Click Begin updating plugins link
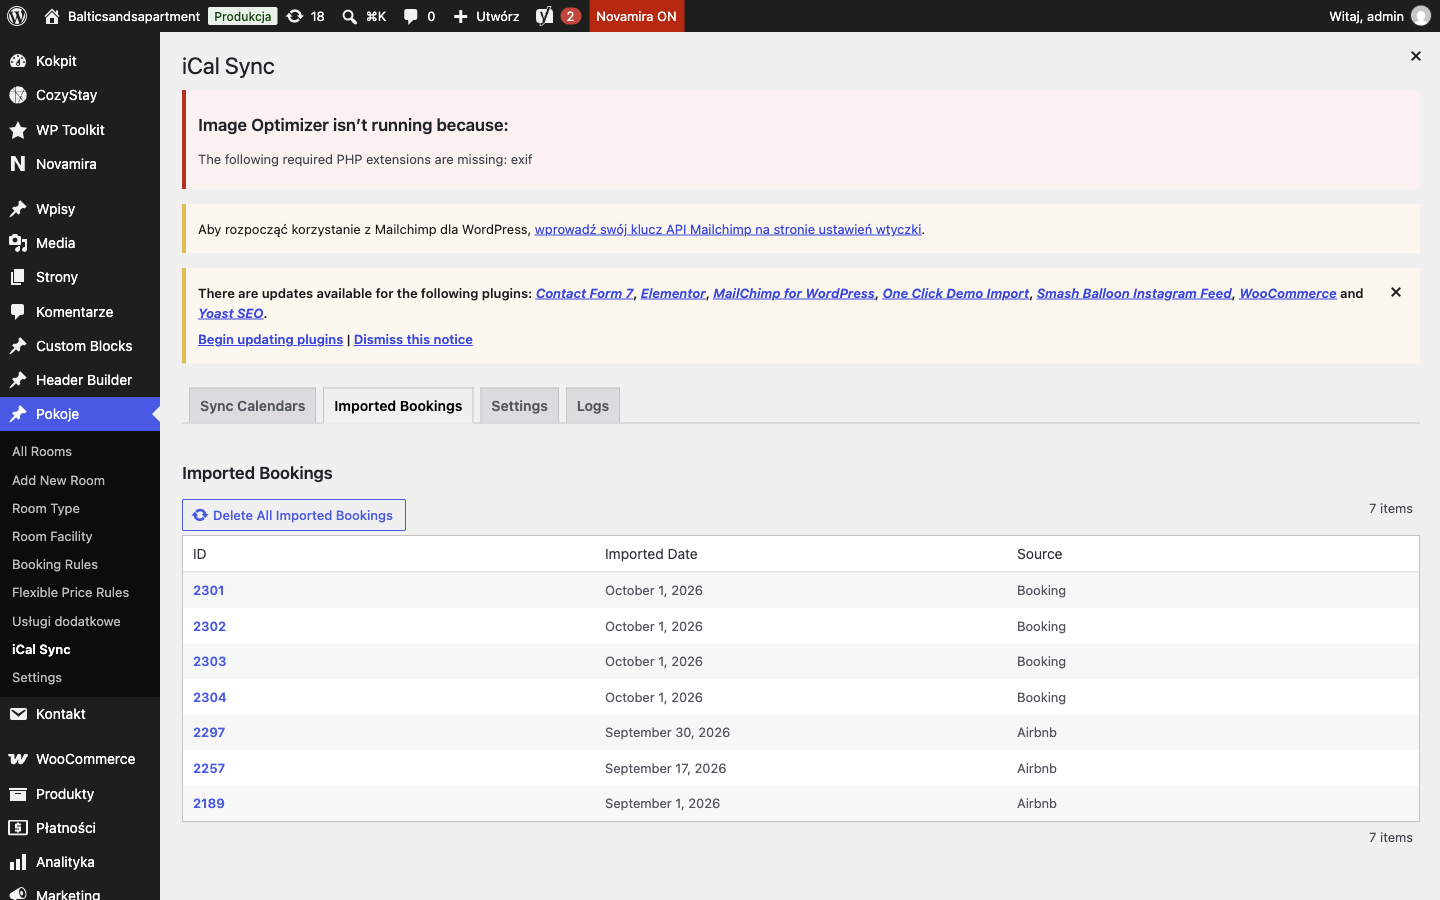Screen dimensions: 1440x900 point(270,339)
